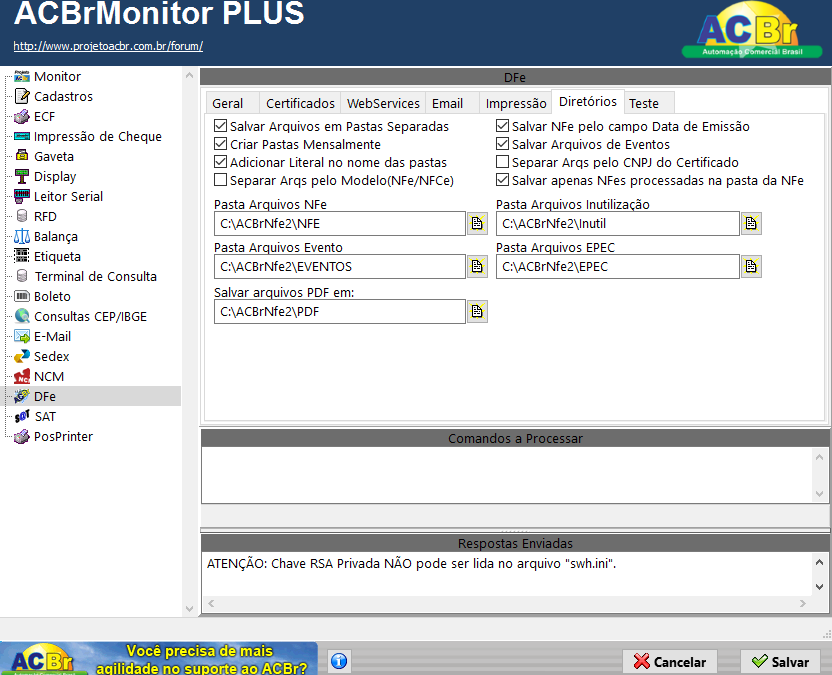Screen dimensions: 832x675
Task: Select the E-Mail envelope icon
Action: coord(22,336)
